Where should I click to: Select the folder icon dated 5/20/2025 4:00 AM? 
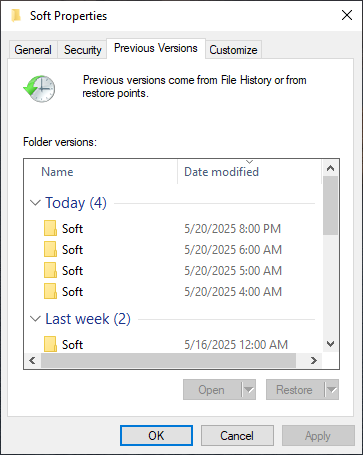coord(50,292)
